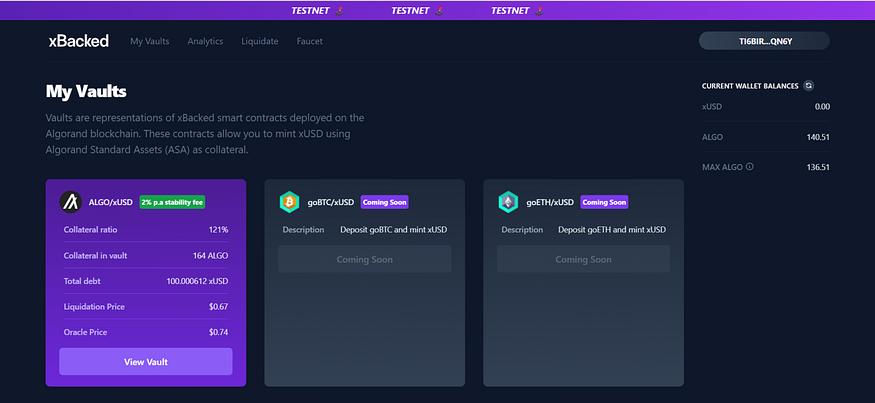Click Collateral ratio value 121%
Screen dimensions: 875x403
tap(218, 229)
